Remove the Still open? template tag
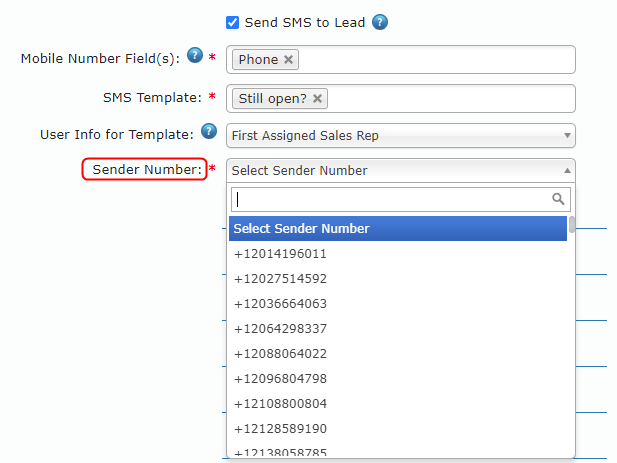Image resolution: width=617 pixels, height=463 pixels. (318, 98)
